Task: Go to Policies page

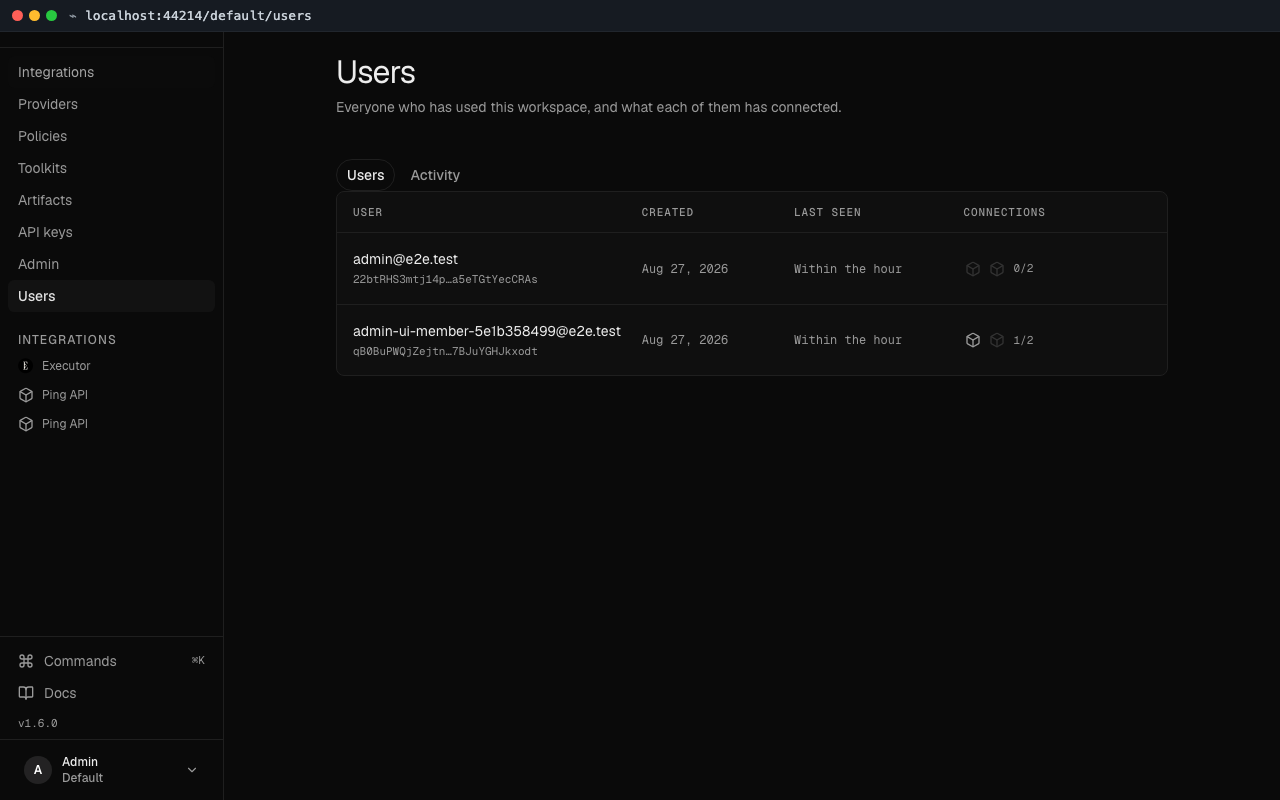Action: tap(111, 136)
